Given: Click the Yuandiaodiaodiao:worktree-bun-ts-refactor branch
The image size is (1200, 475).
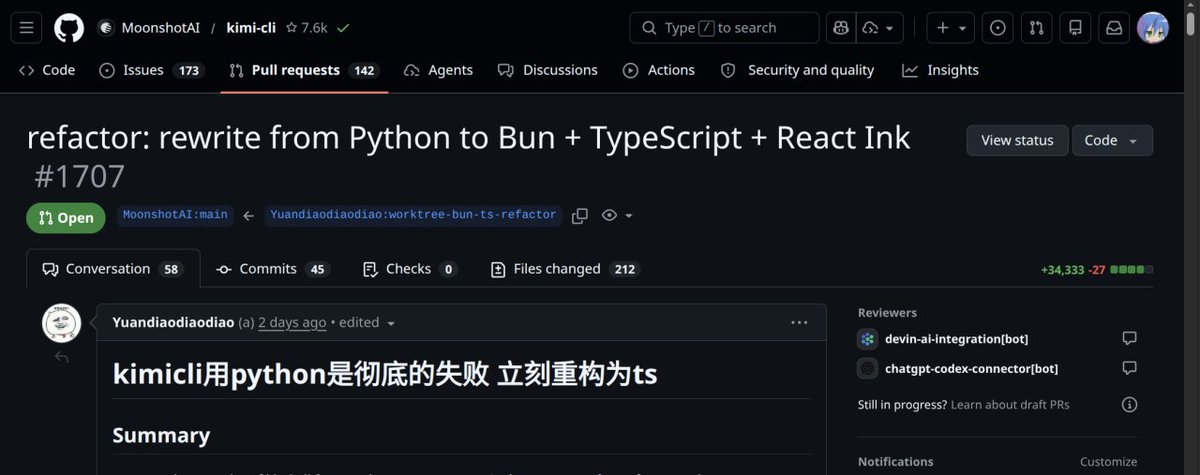Looking at the screenshot, I should (413, 215).
